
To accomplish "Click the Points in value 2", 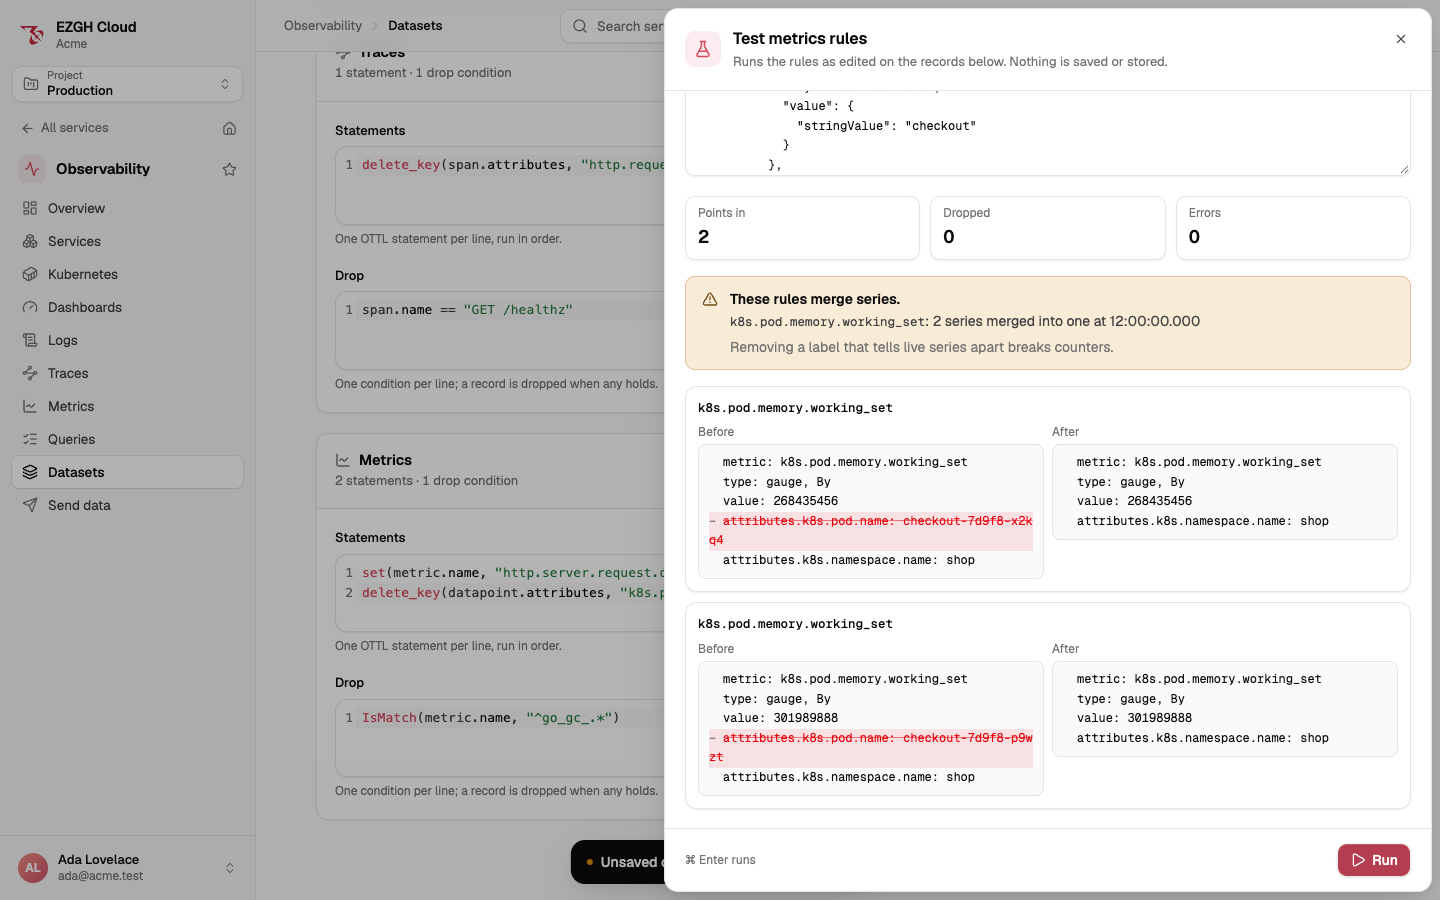I will [704, 237].
